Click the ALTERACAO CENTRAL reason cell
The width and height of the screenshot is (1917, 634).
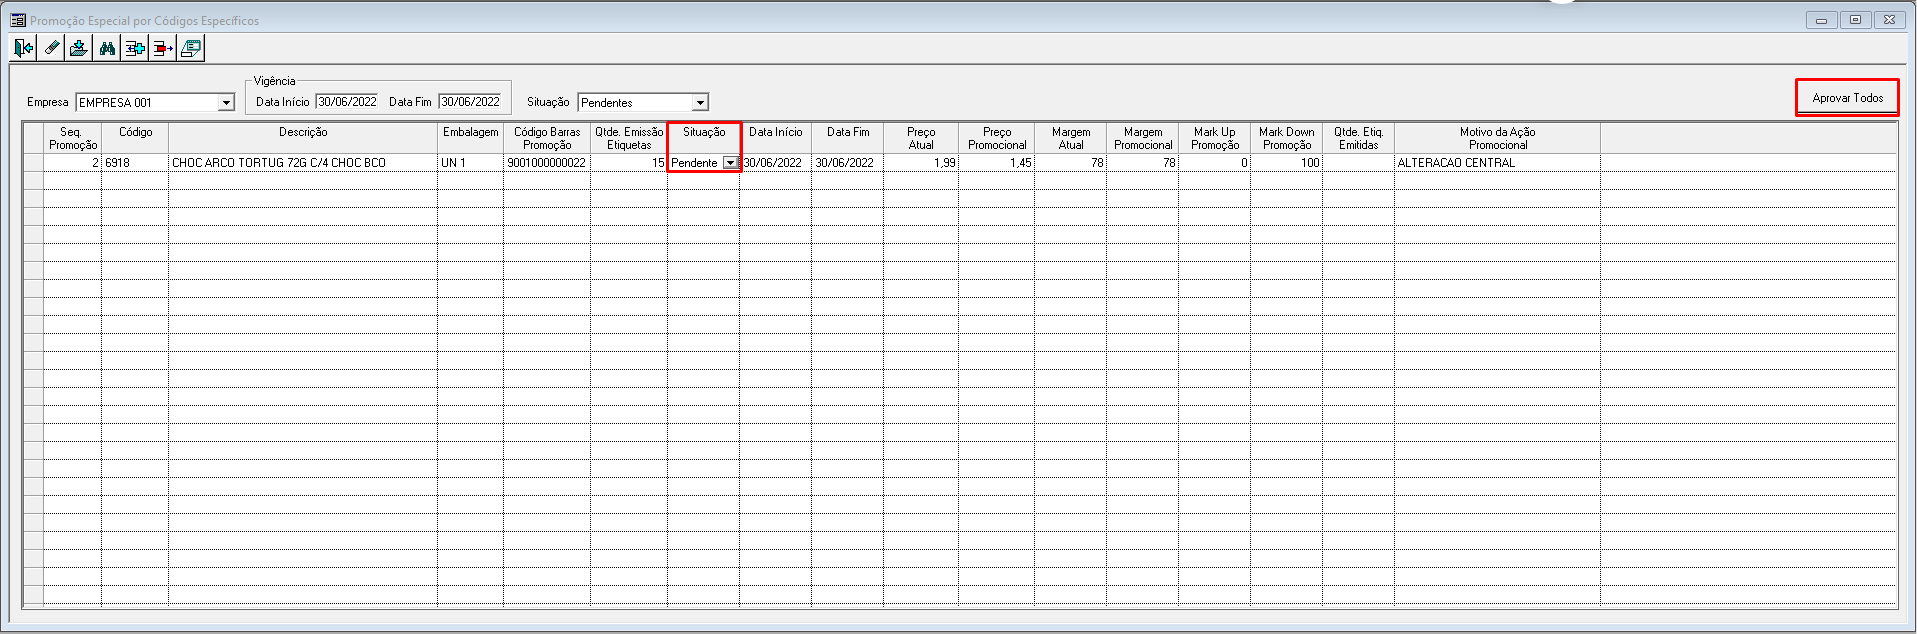coord(1497,162)
